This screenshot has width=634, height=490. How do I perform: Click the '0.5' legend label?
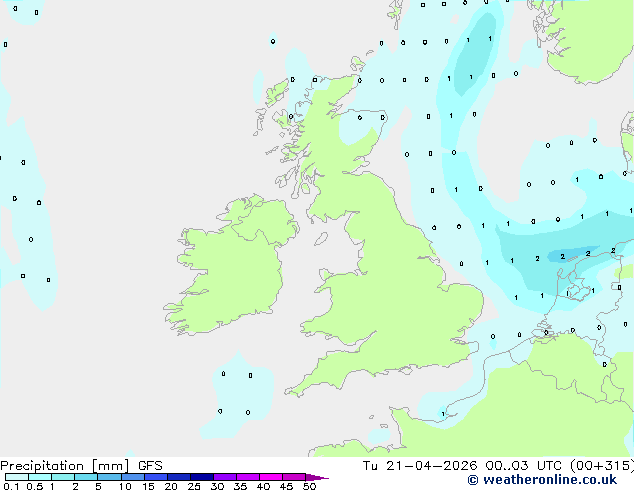(35, 486)
